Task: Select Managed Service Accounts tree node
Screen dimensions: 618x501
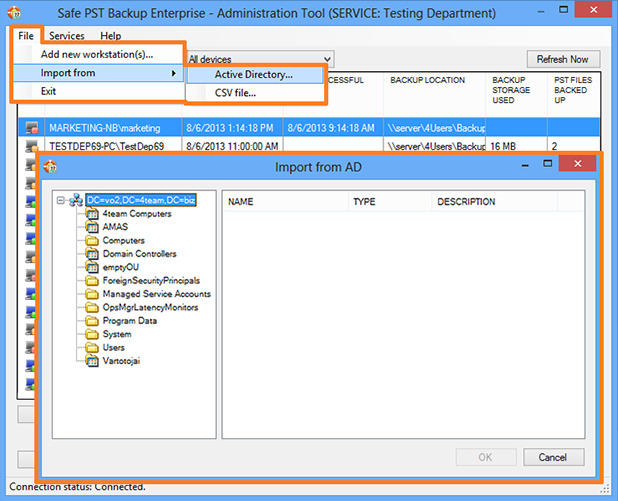Action: tap(156, 294)
